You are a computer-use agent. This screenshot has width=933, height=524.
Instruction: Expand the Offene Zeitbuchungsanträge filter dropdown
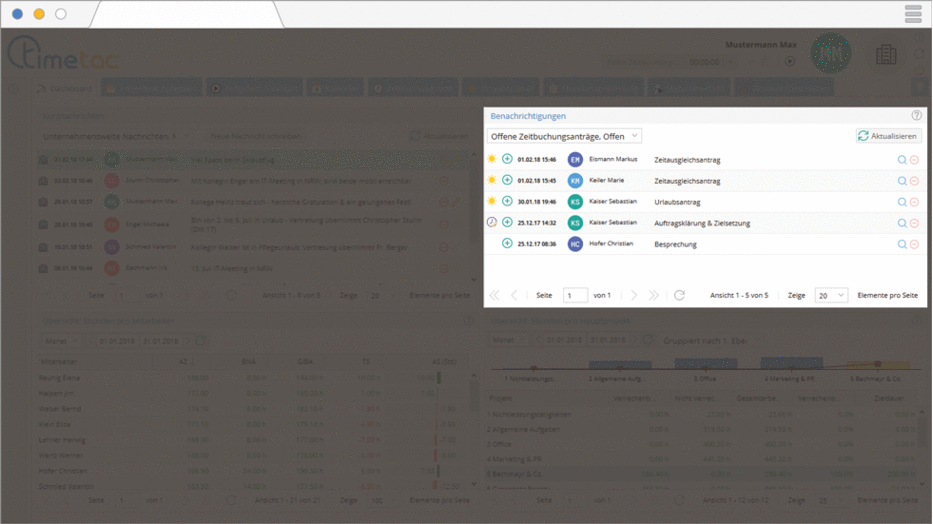tap(564, 135)
